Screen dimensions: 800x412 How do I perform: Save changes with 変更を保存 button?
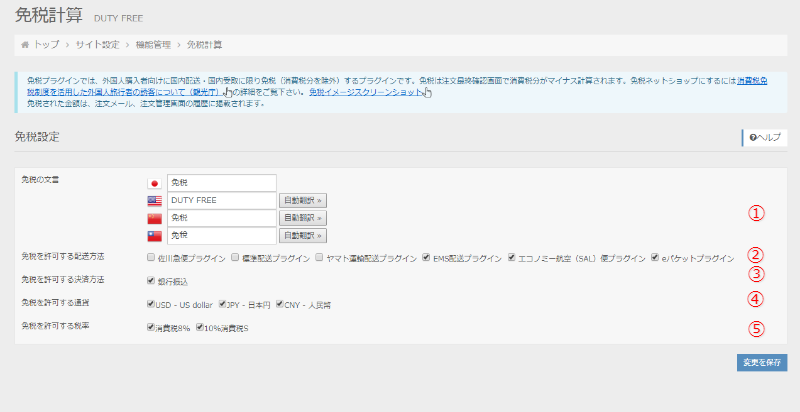point(759,362)
